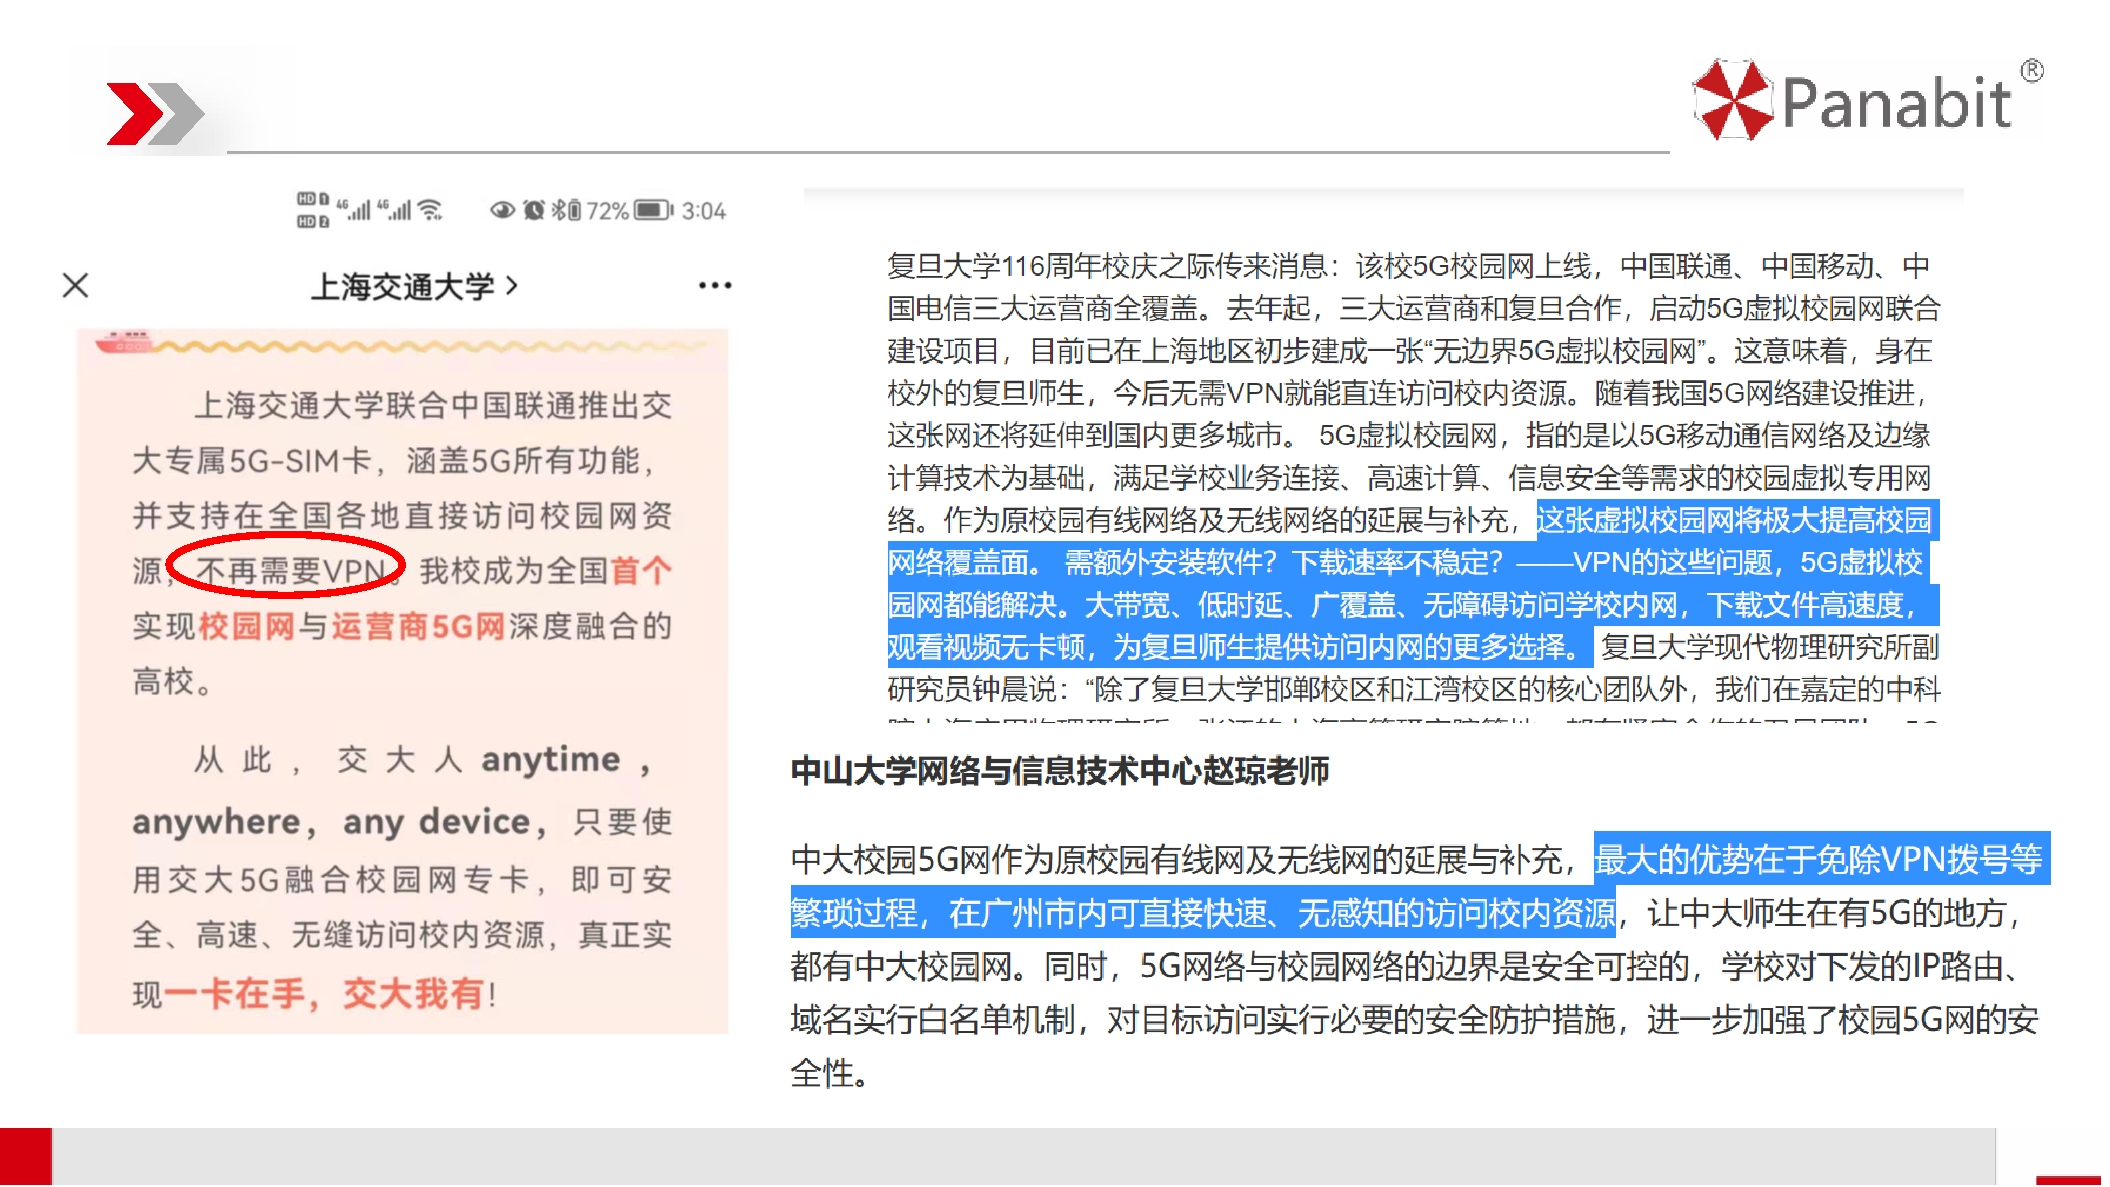Click the red text 运营商5G网
This screenshot has height=1187, width=2110.
(x=418, y=626)
